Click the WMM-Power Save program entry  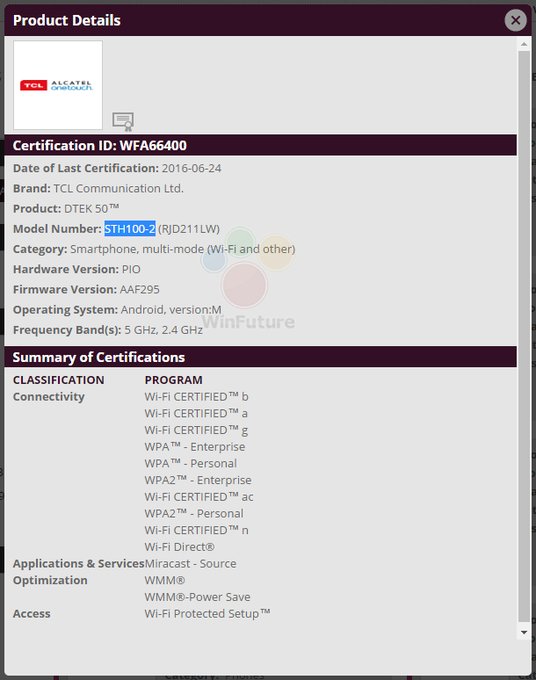click(x=197, y=597)
